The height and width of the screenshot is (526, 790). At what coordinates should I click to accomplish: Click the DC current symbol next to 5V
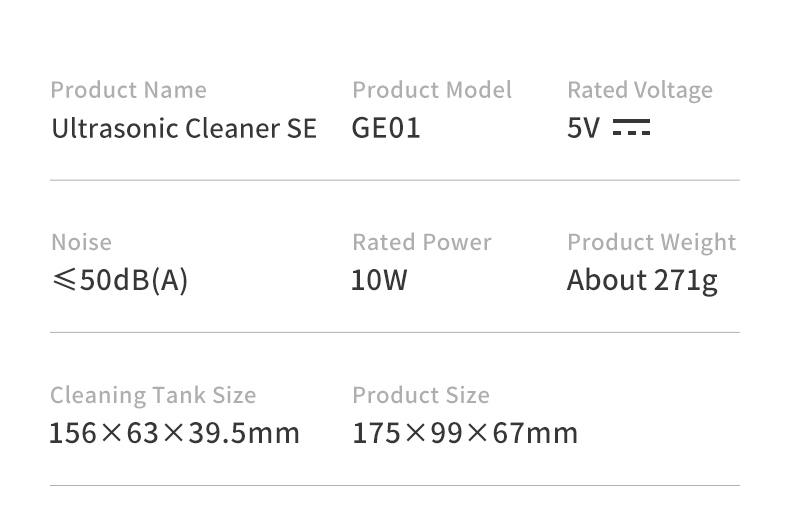(x=631, y=127)
